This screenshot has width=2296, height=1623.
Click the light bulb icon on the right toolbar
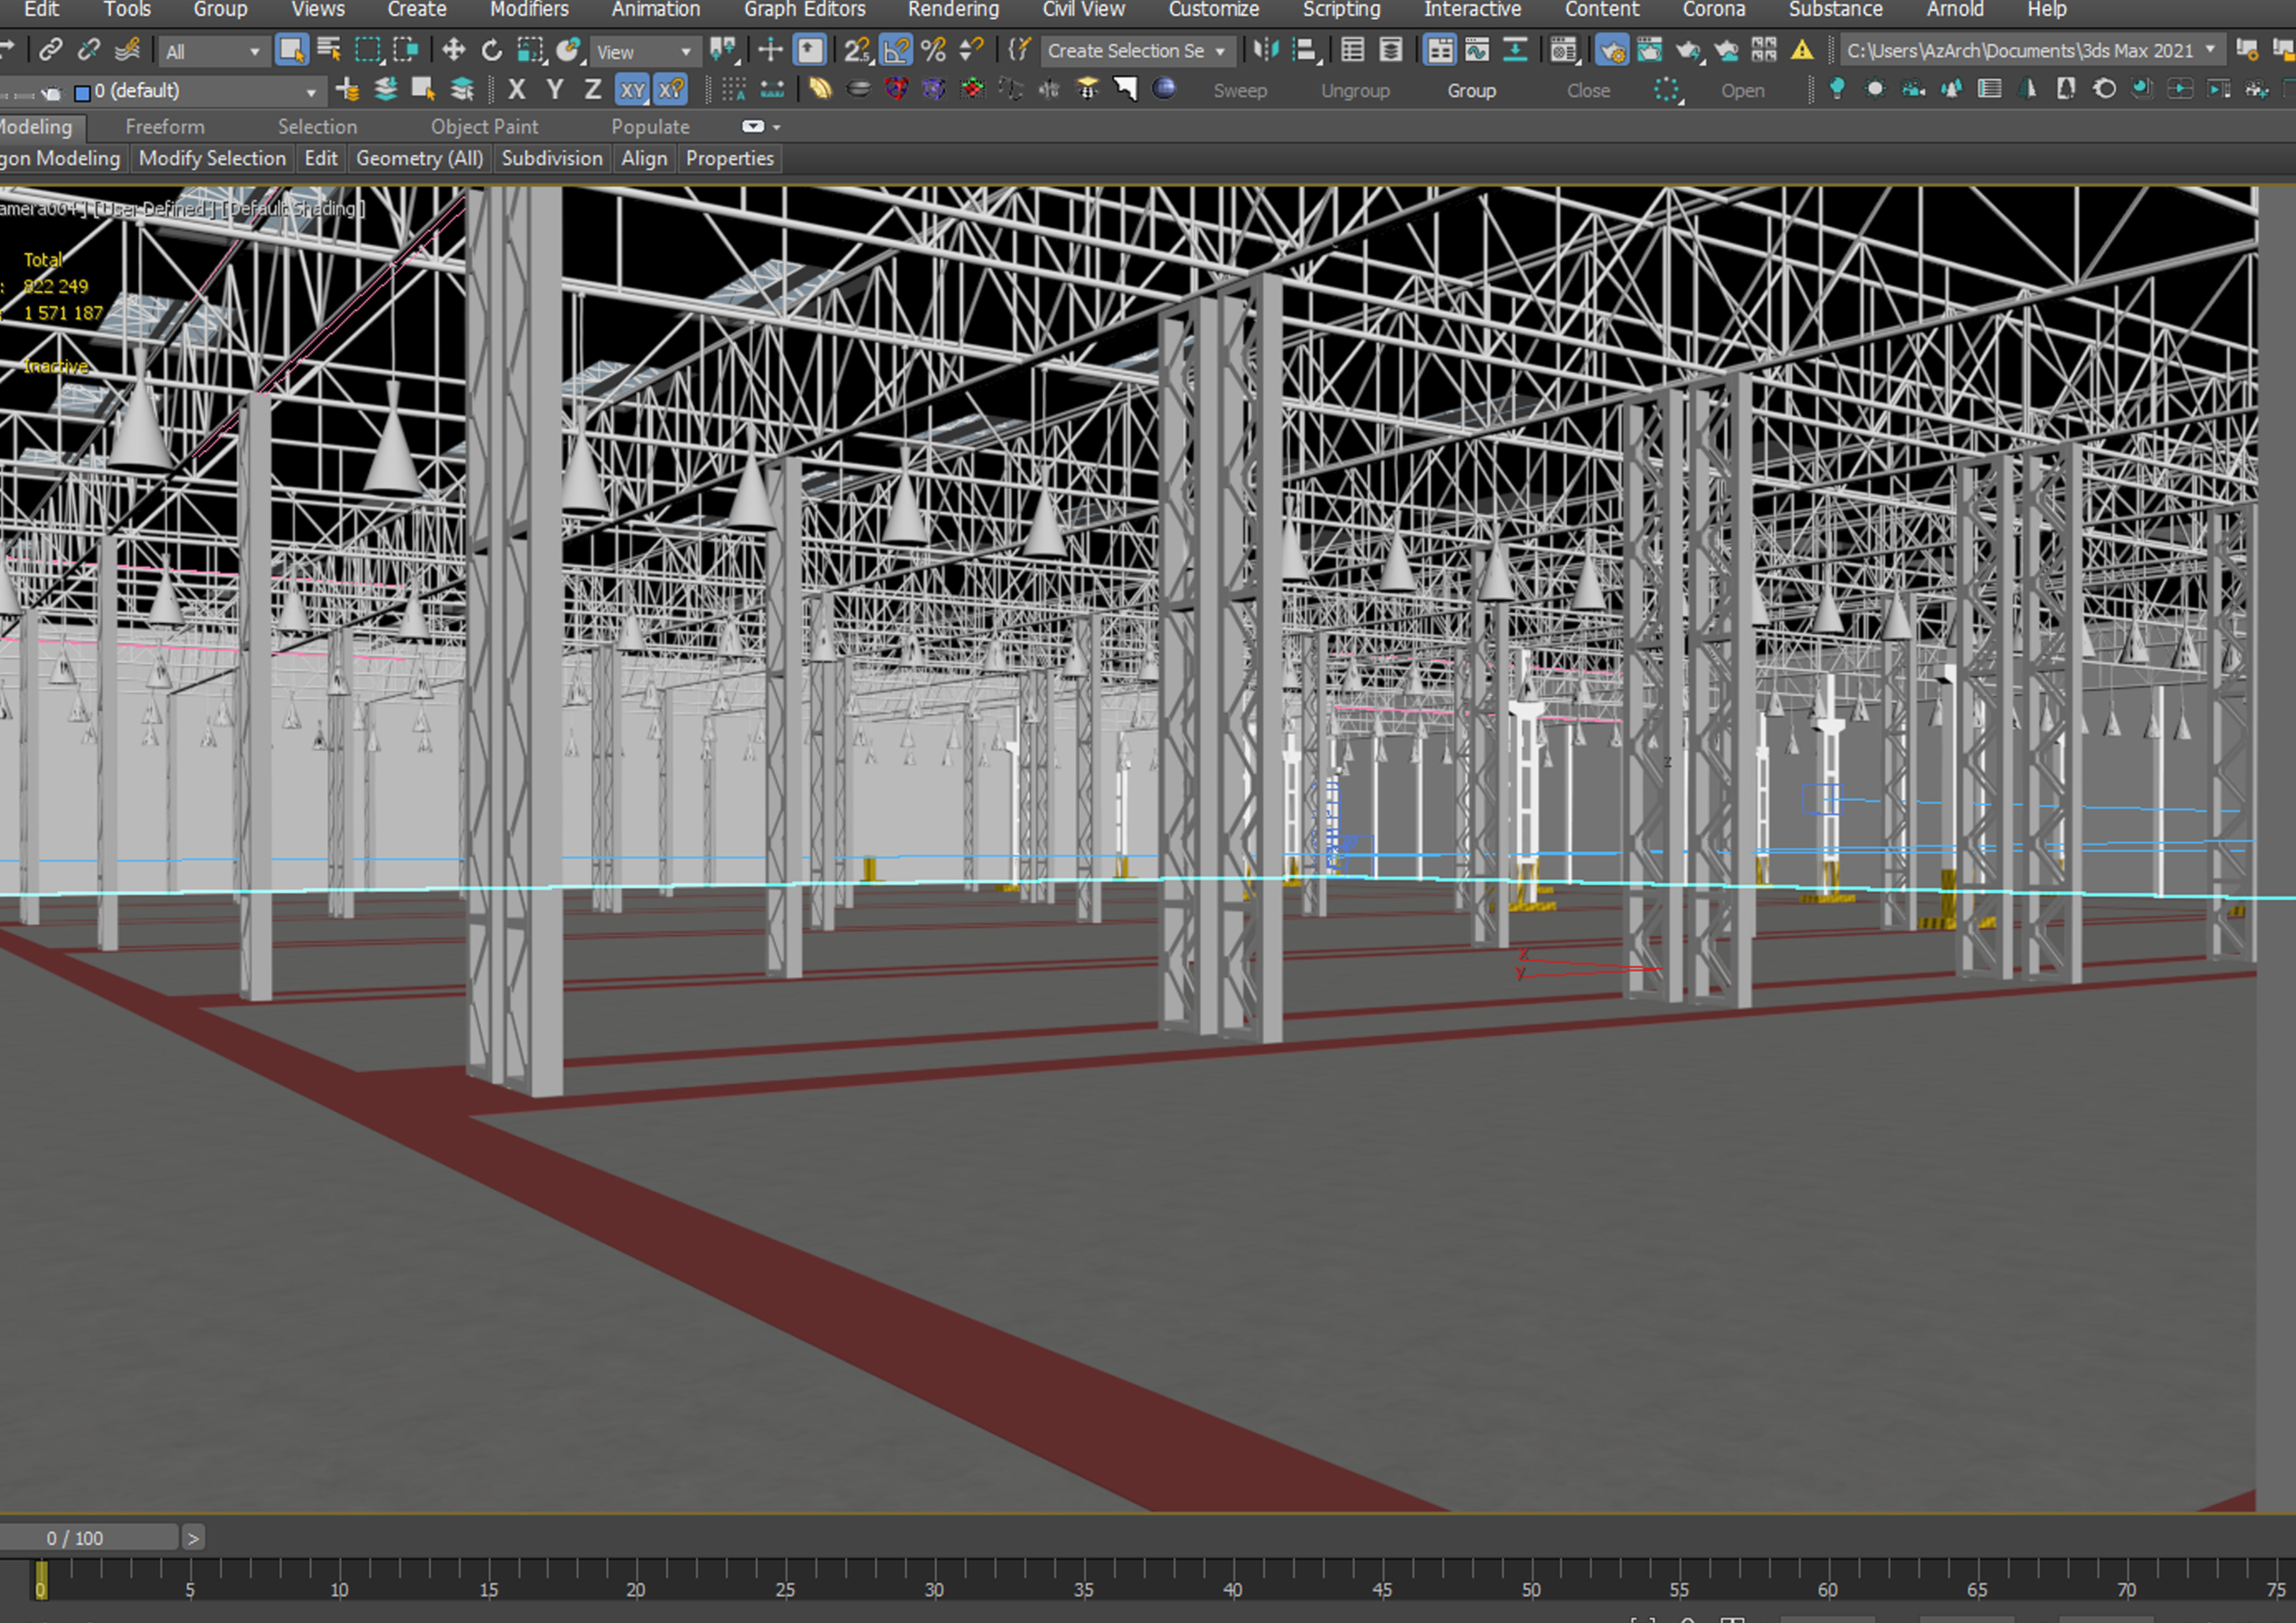[x=1837, y=89]
